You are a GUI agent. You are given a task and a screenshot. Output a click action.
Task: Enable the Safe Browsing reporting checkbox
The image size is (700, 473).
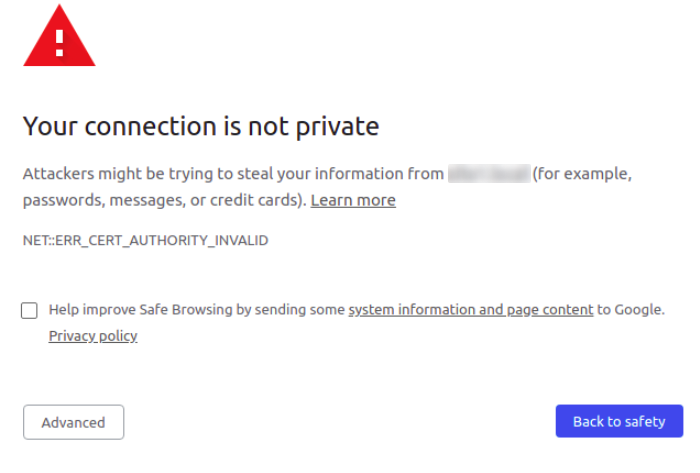(29, 310)
